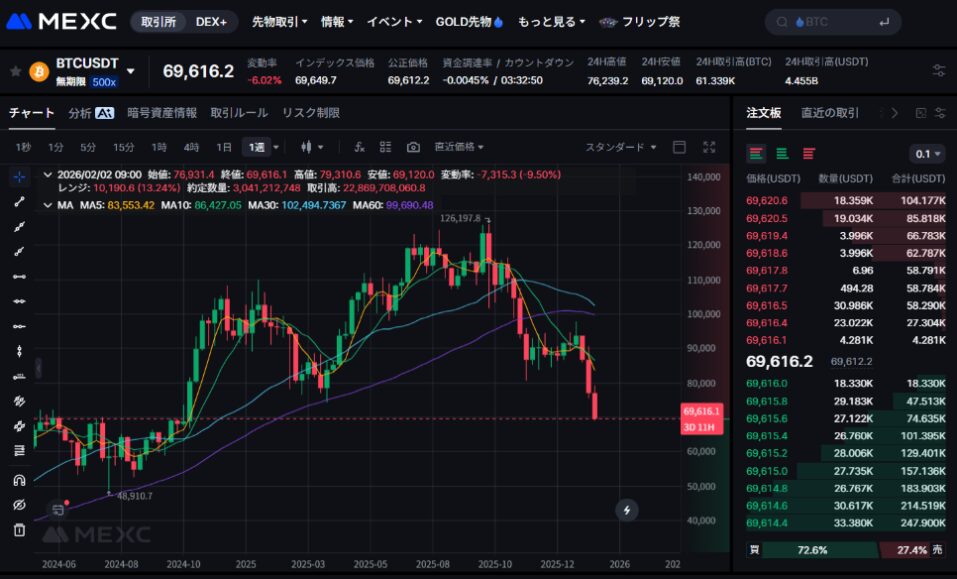Activate the magnet snap tool
957x579 pixels.
tap(19, 480)
